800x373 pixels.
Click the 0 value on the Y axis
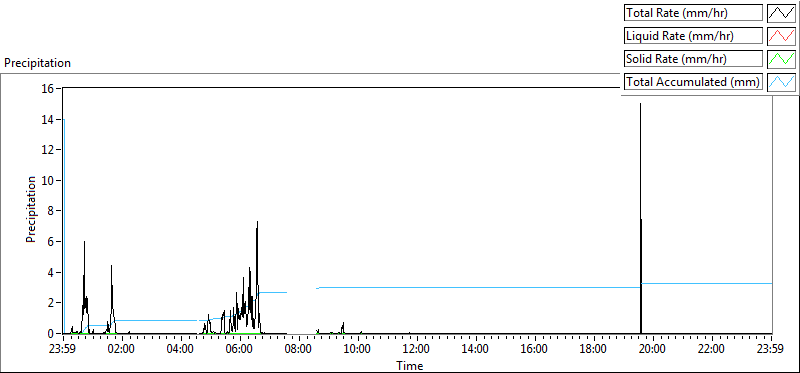point(52,333)
